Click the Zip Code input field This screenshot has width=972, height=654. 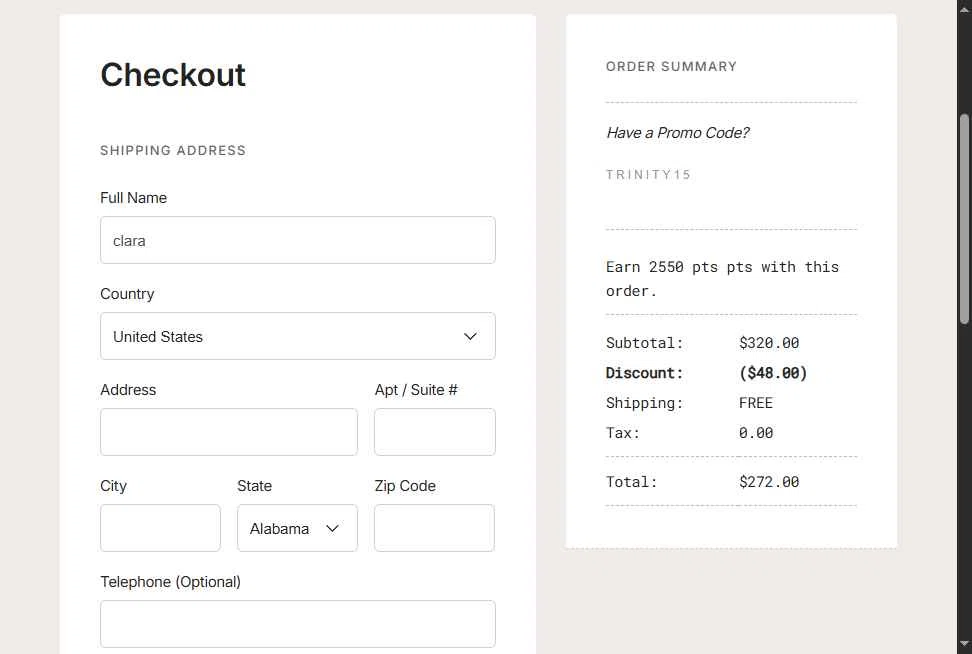pos(435,528)
